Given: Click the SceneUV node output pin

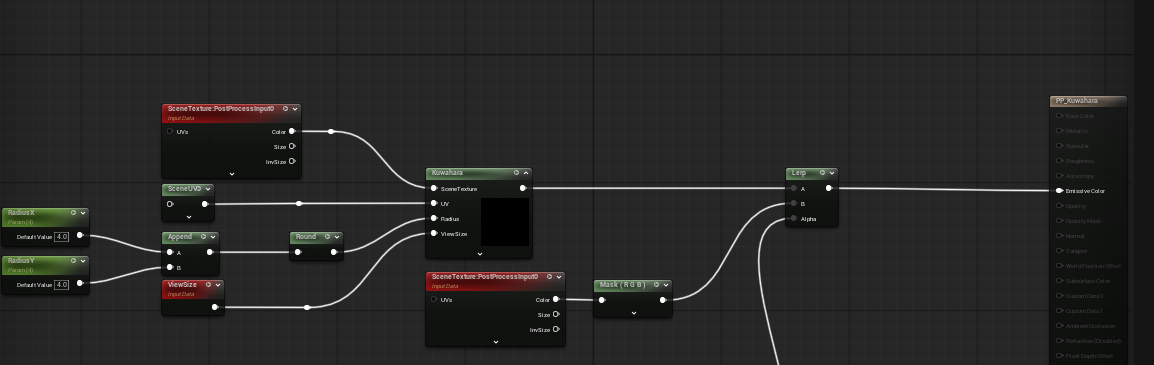Looking at the screenshot, I should [205, 204].
